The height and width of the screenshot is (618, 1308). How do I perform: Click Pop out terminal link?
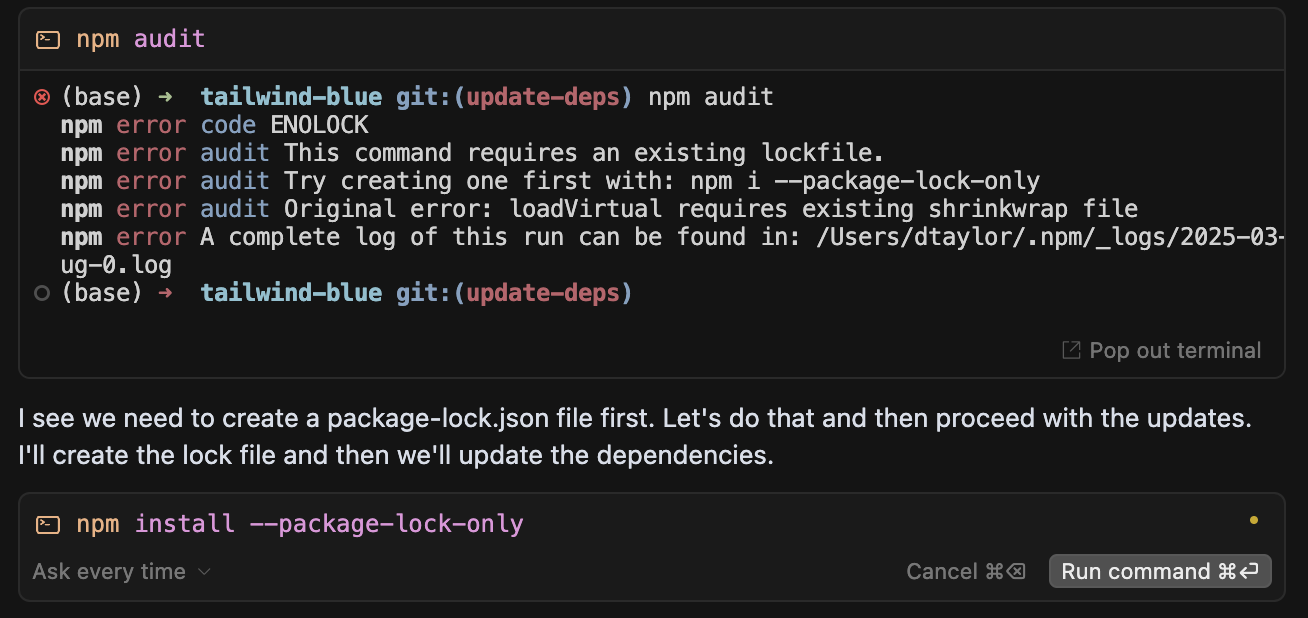click(1161, 350)
